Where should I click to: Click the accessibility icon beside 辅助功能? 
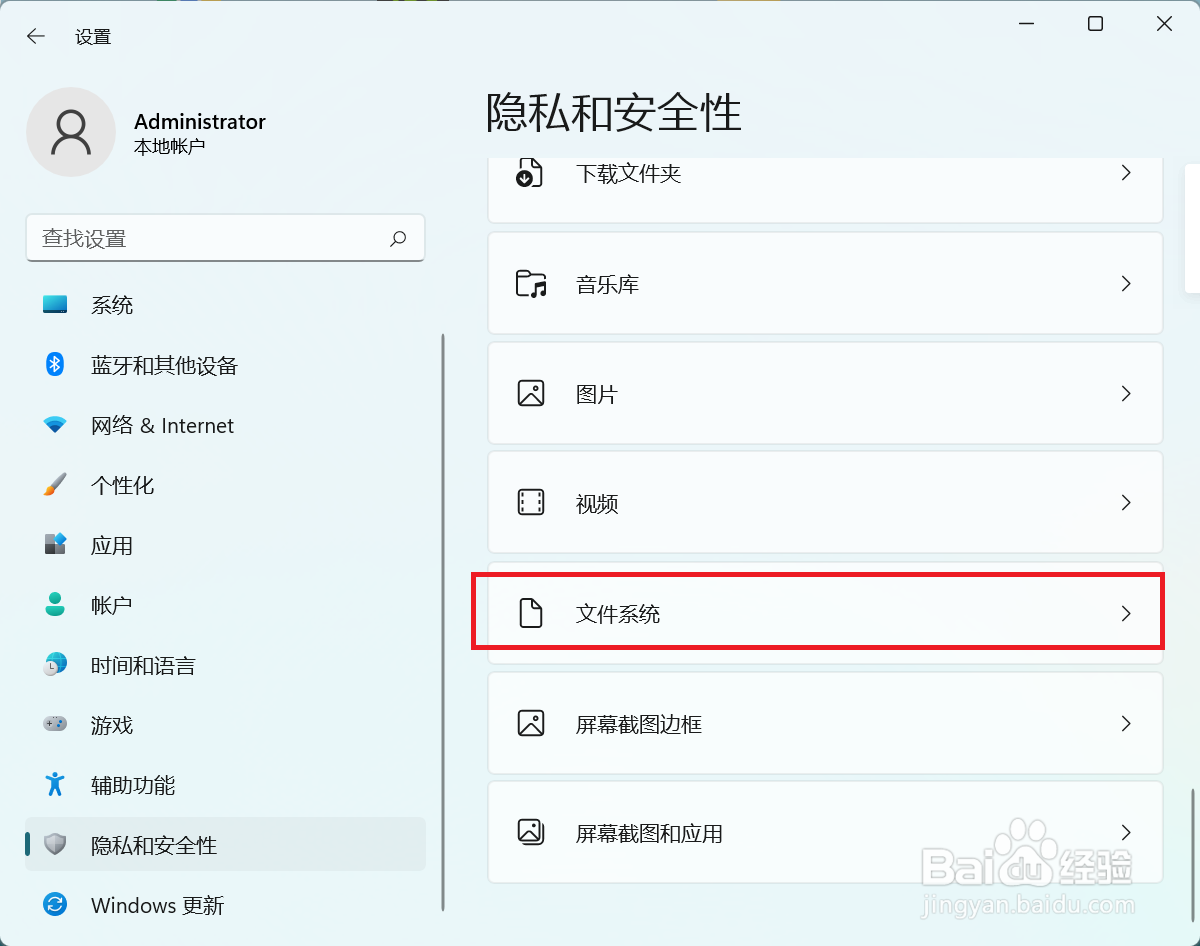54,784
